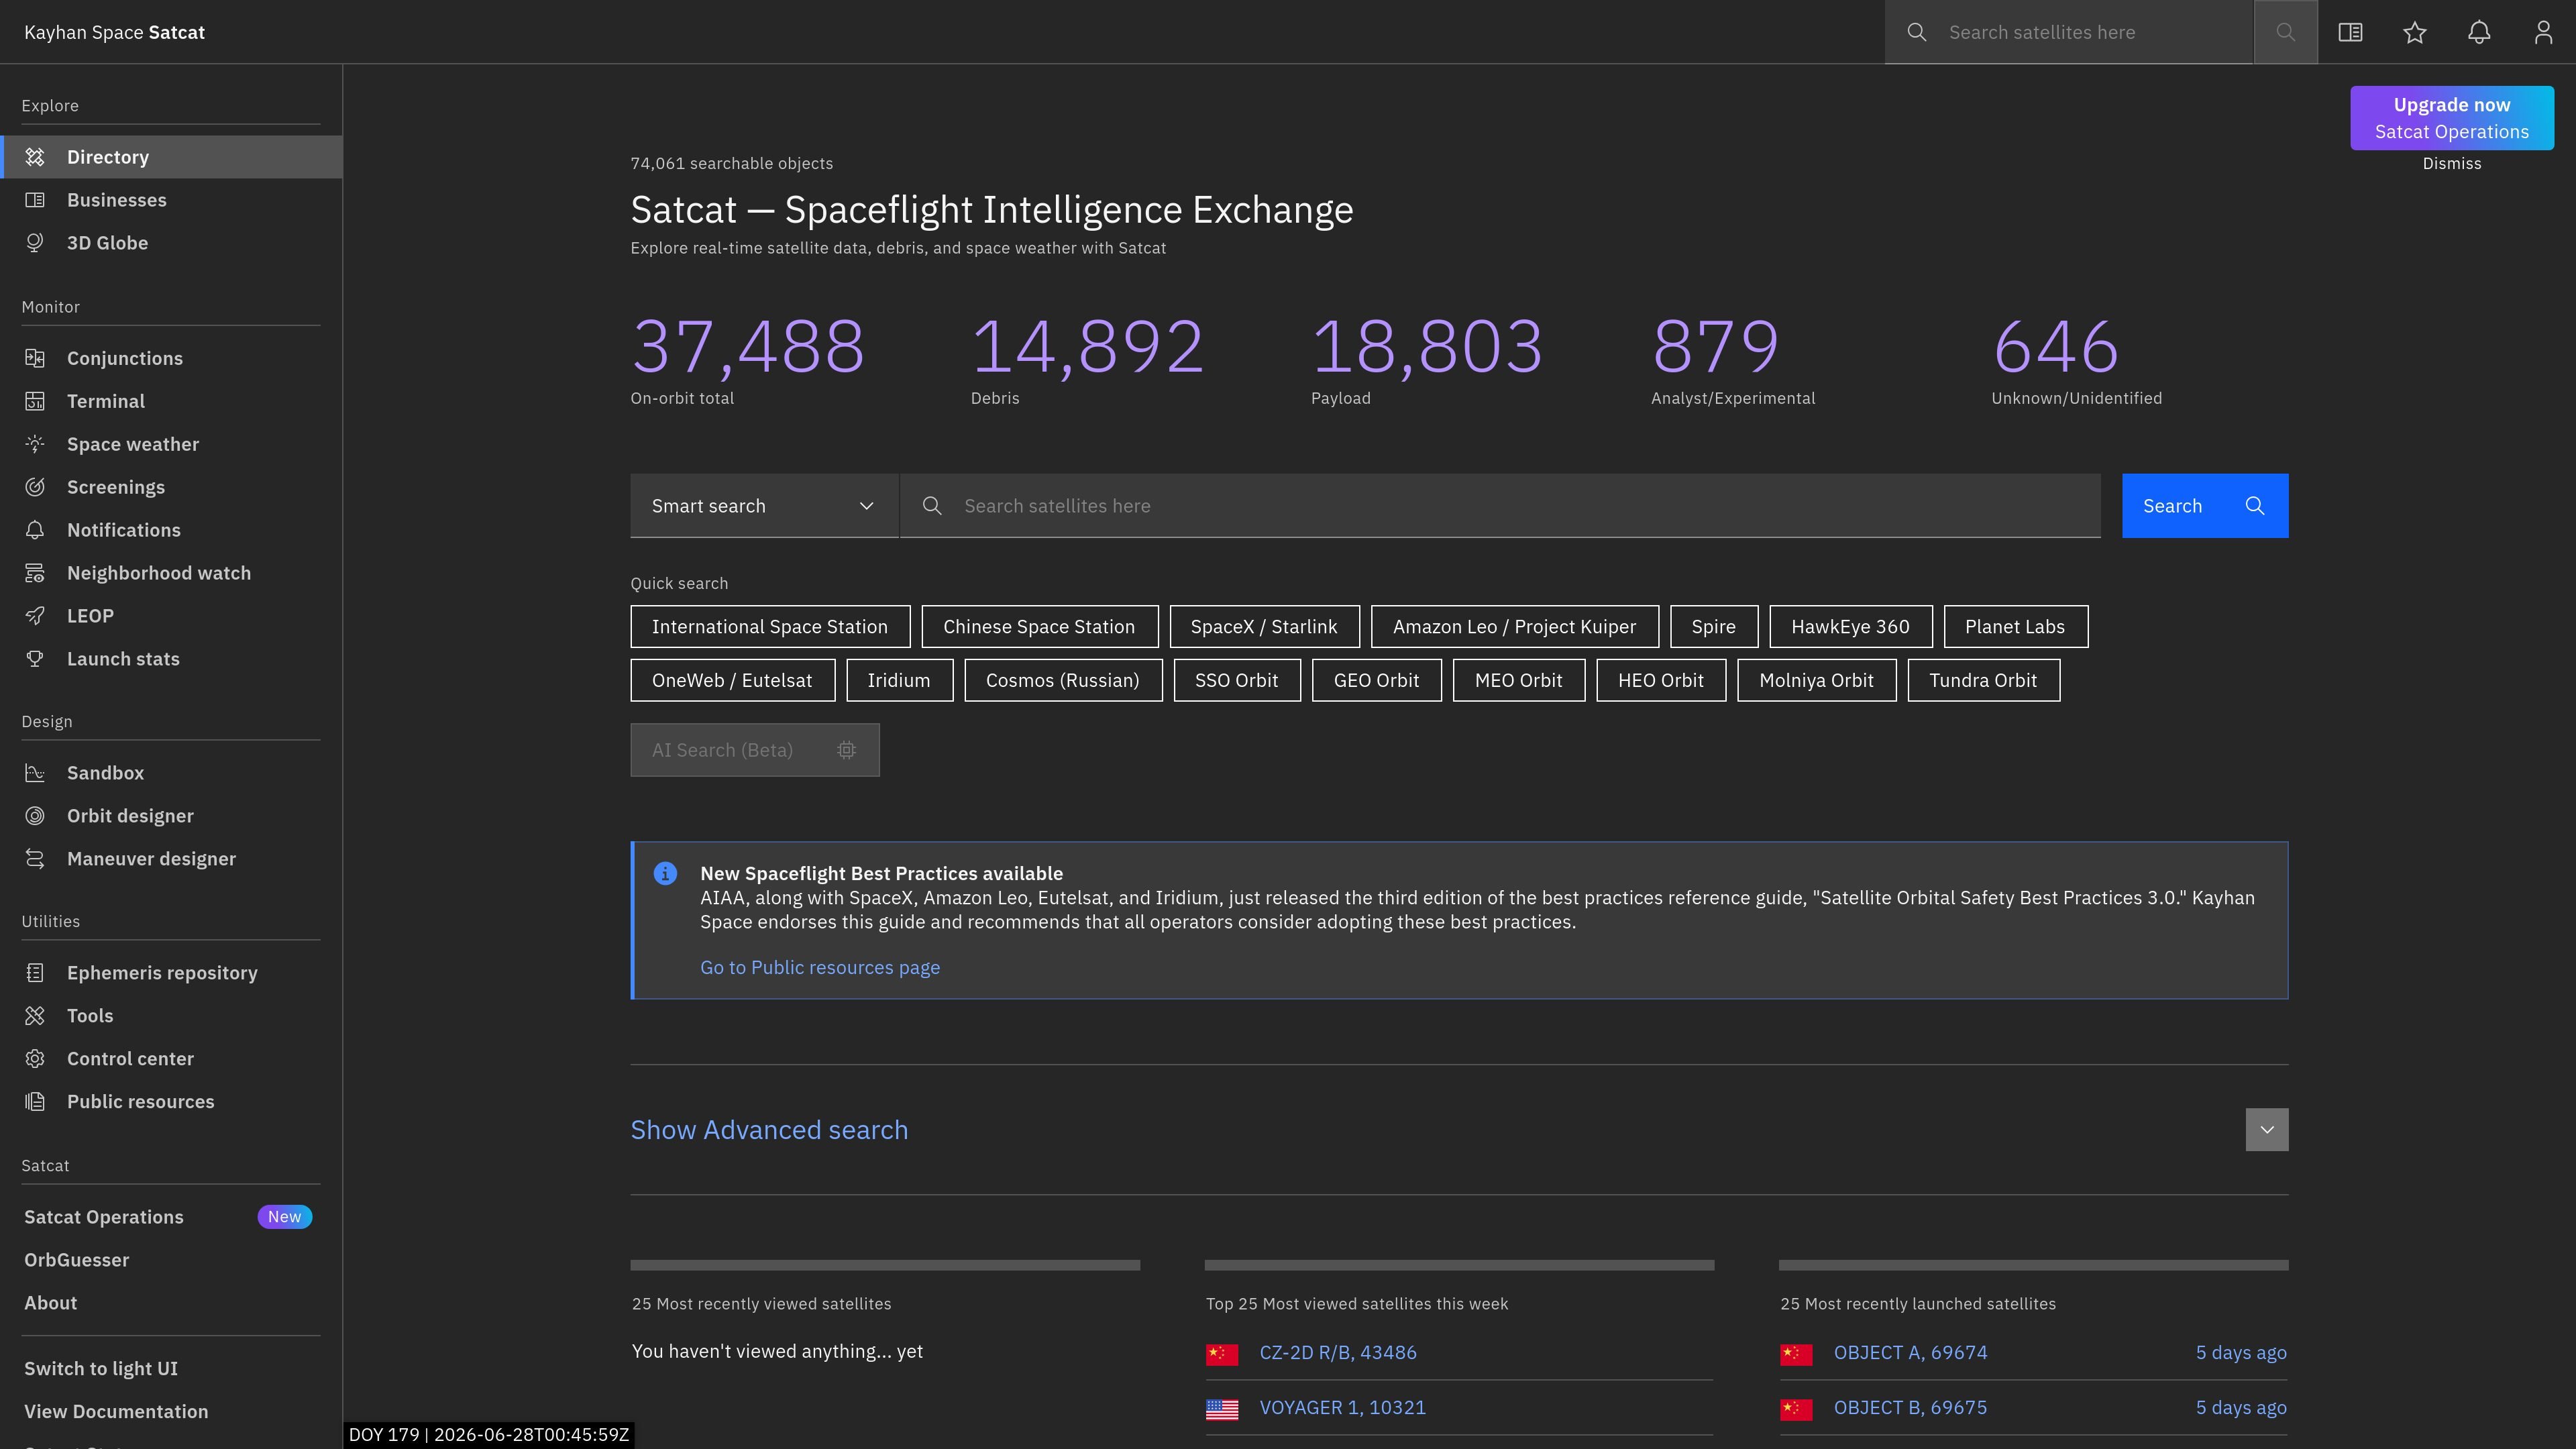Focus the header satellite search field
The width and height of the screenshot is (2576, 1449).
[2069, 32]
